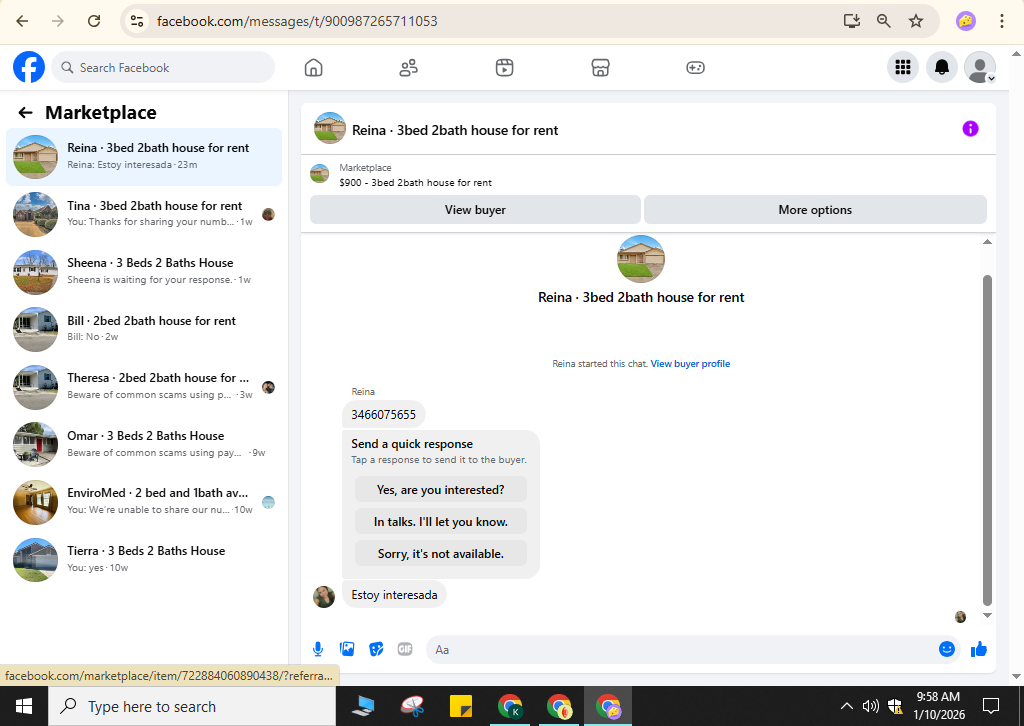Open View buyer profile link

[690, 364]
